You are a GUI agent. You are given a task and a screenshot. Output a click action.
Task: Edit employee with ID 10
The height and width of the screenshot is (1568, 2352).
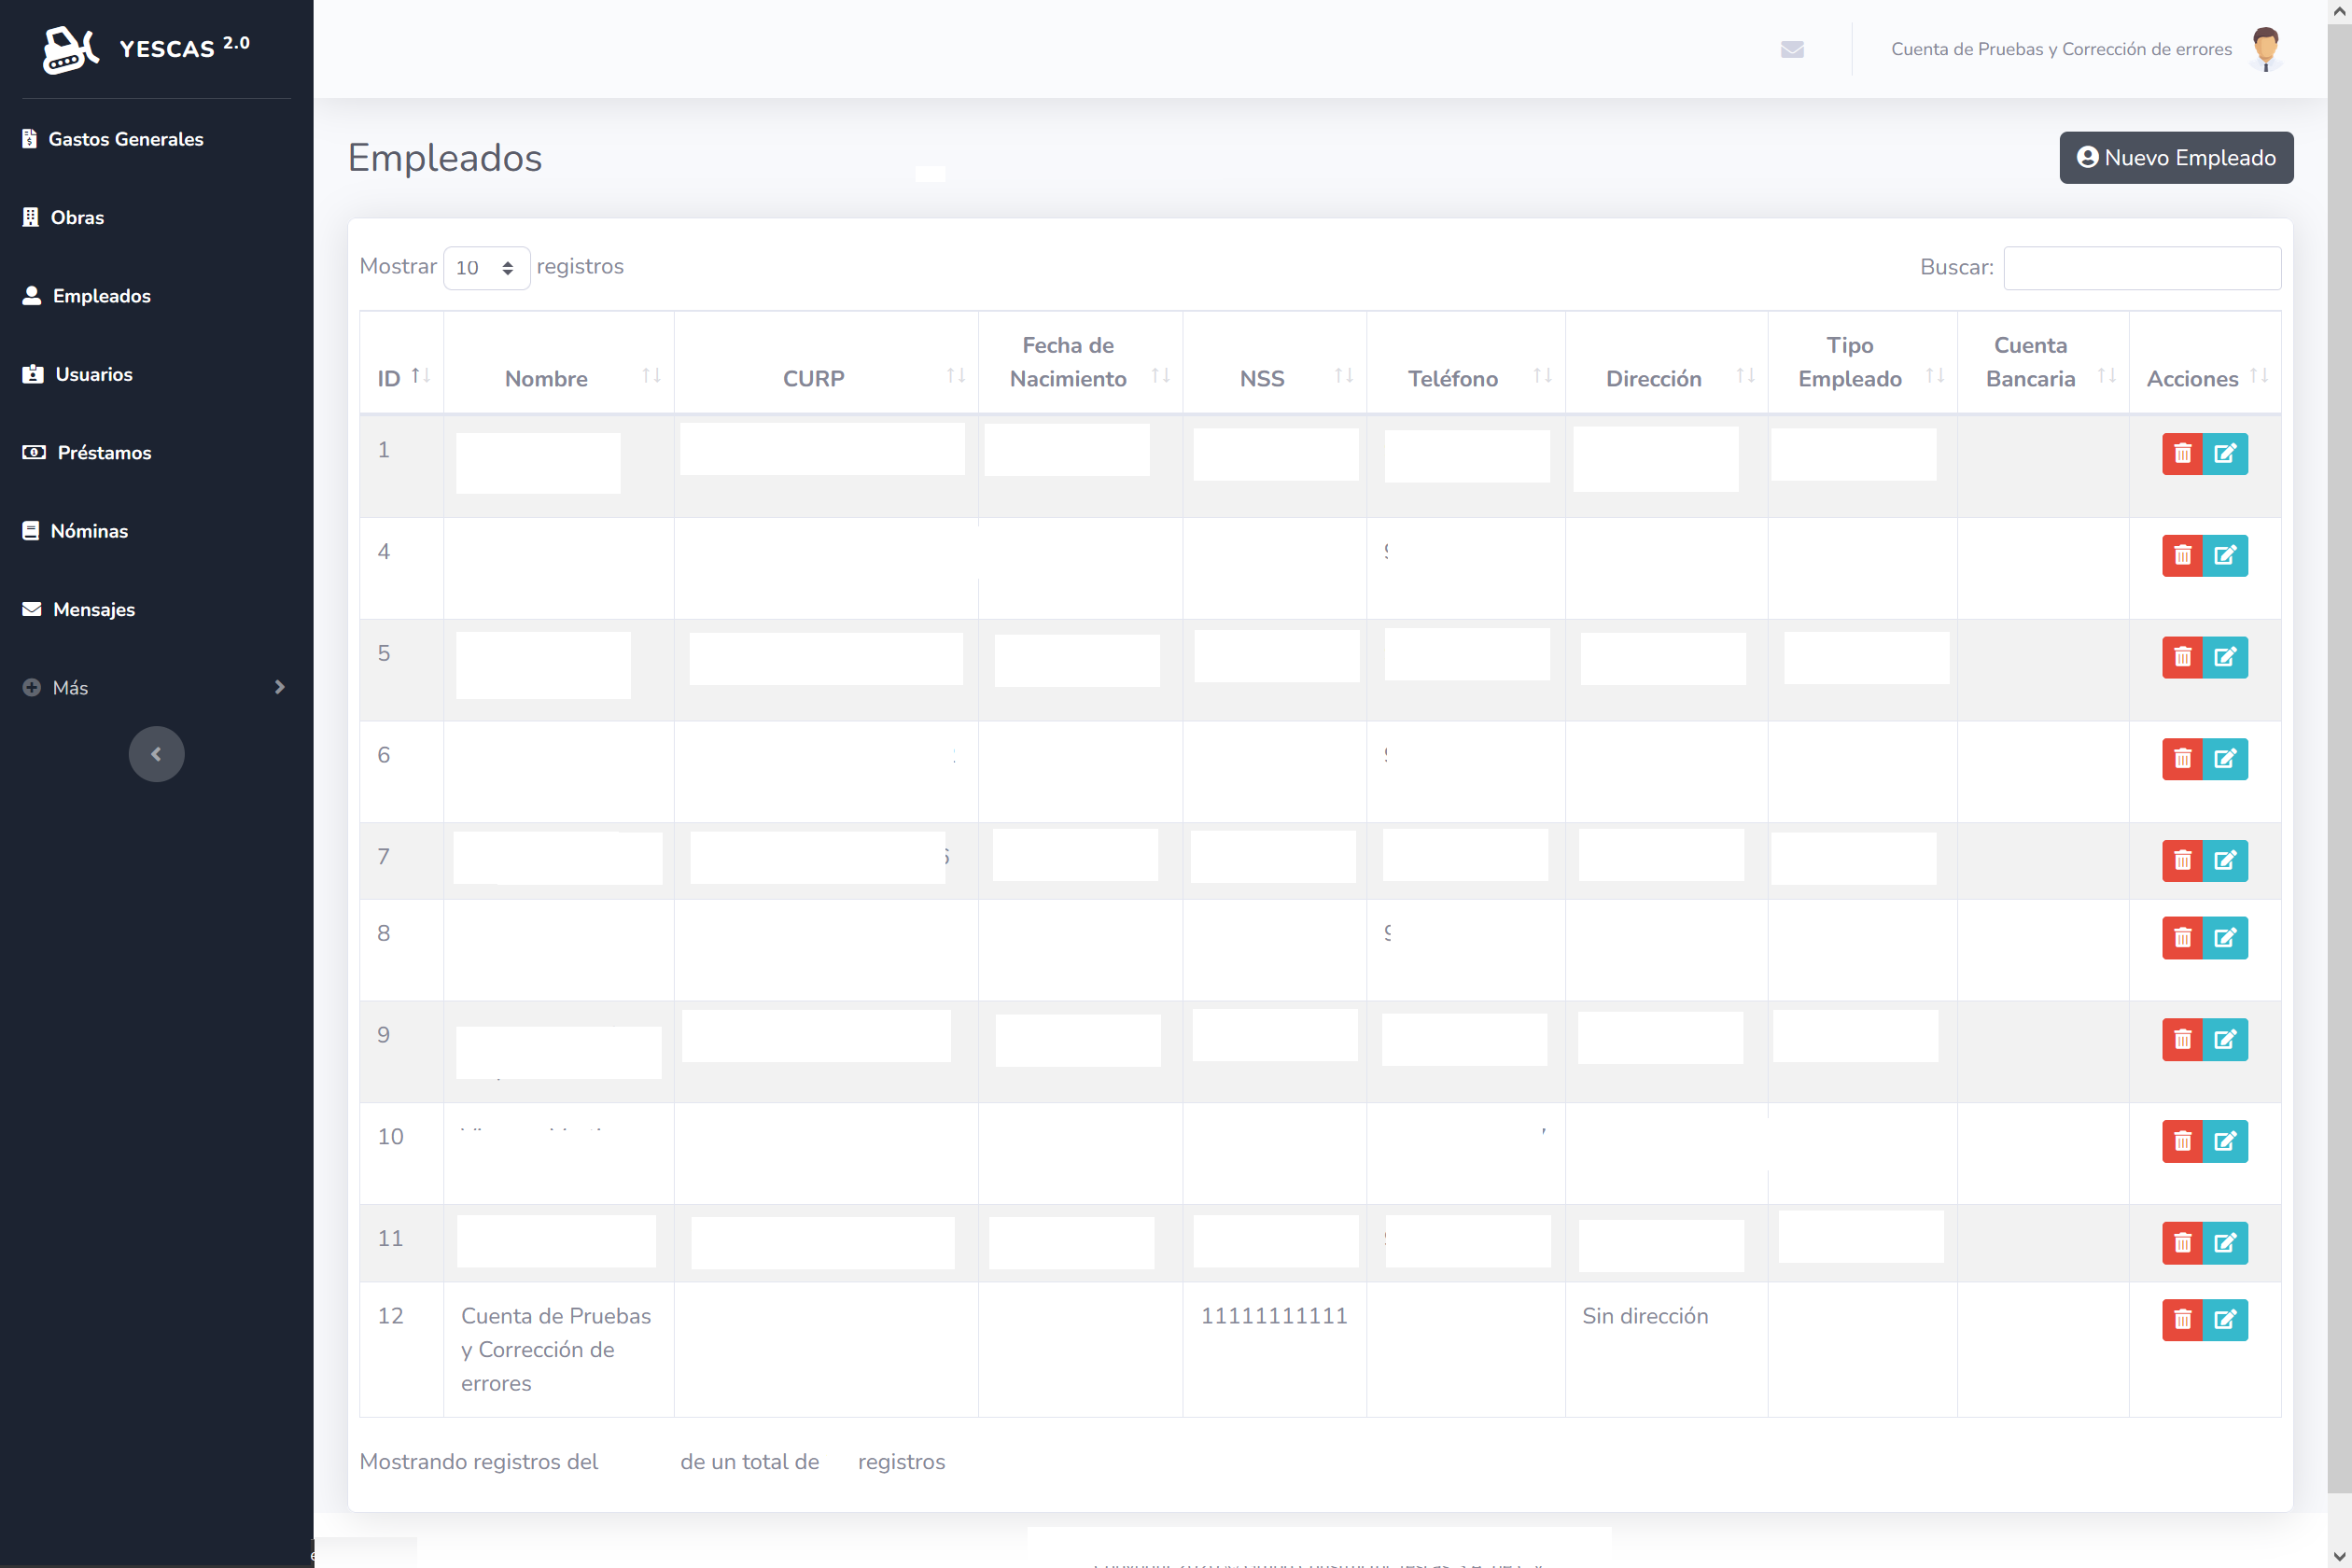pos(2225,1142)
